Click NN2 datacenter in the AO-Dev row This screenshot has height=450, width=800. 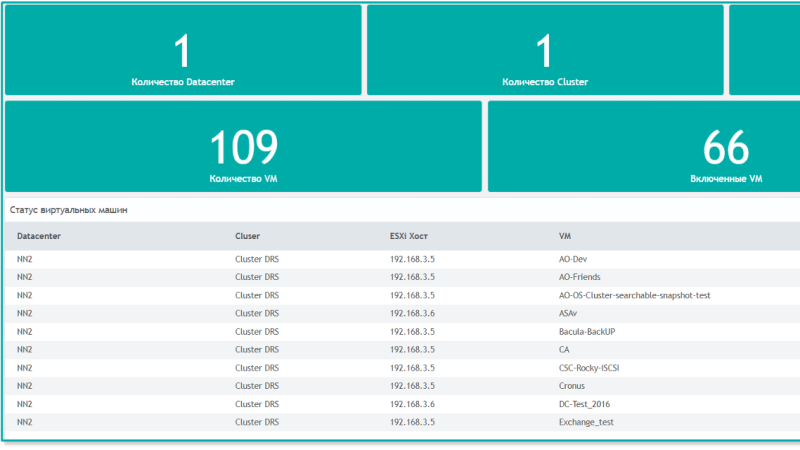pos(24,259)
